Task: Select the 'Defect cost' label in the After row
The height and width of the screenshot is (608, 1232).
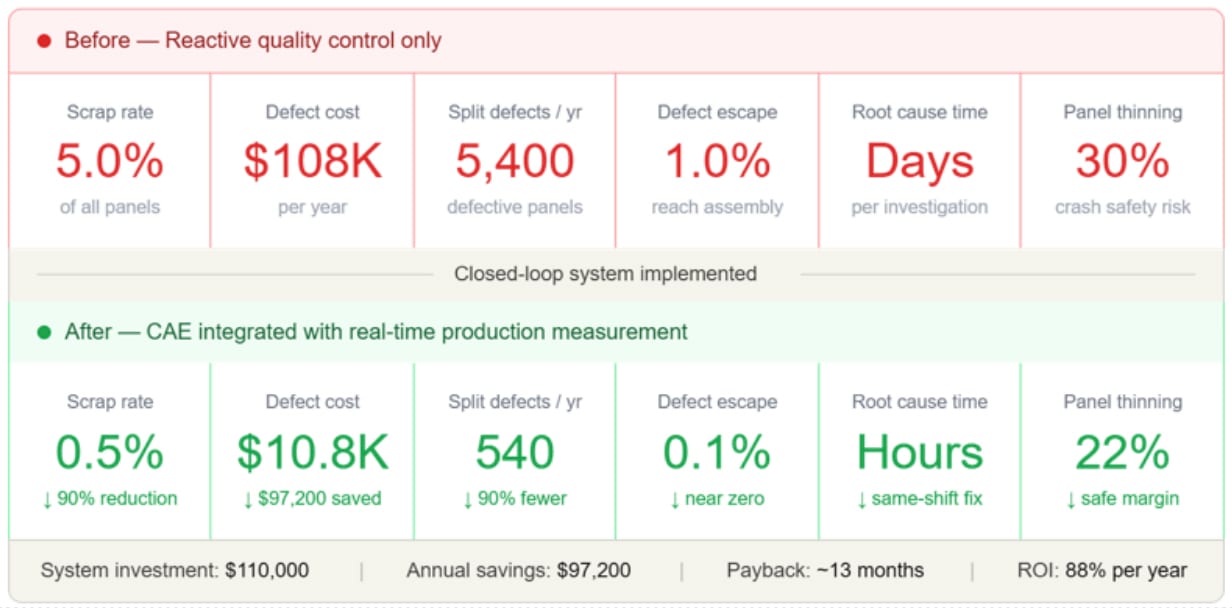Action: pos(312,402)
